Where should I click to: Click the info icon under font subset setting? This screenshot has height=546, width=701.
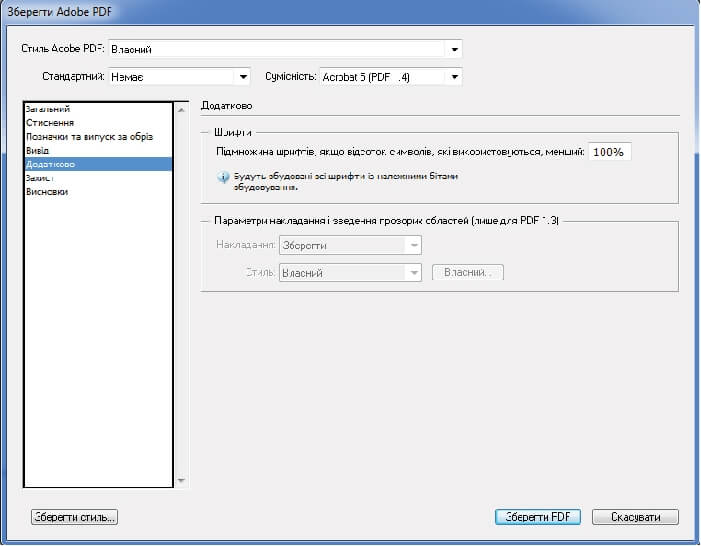[x=223, y=177]
